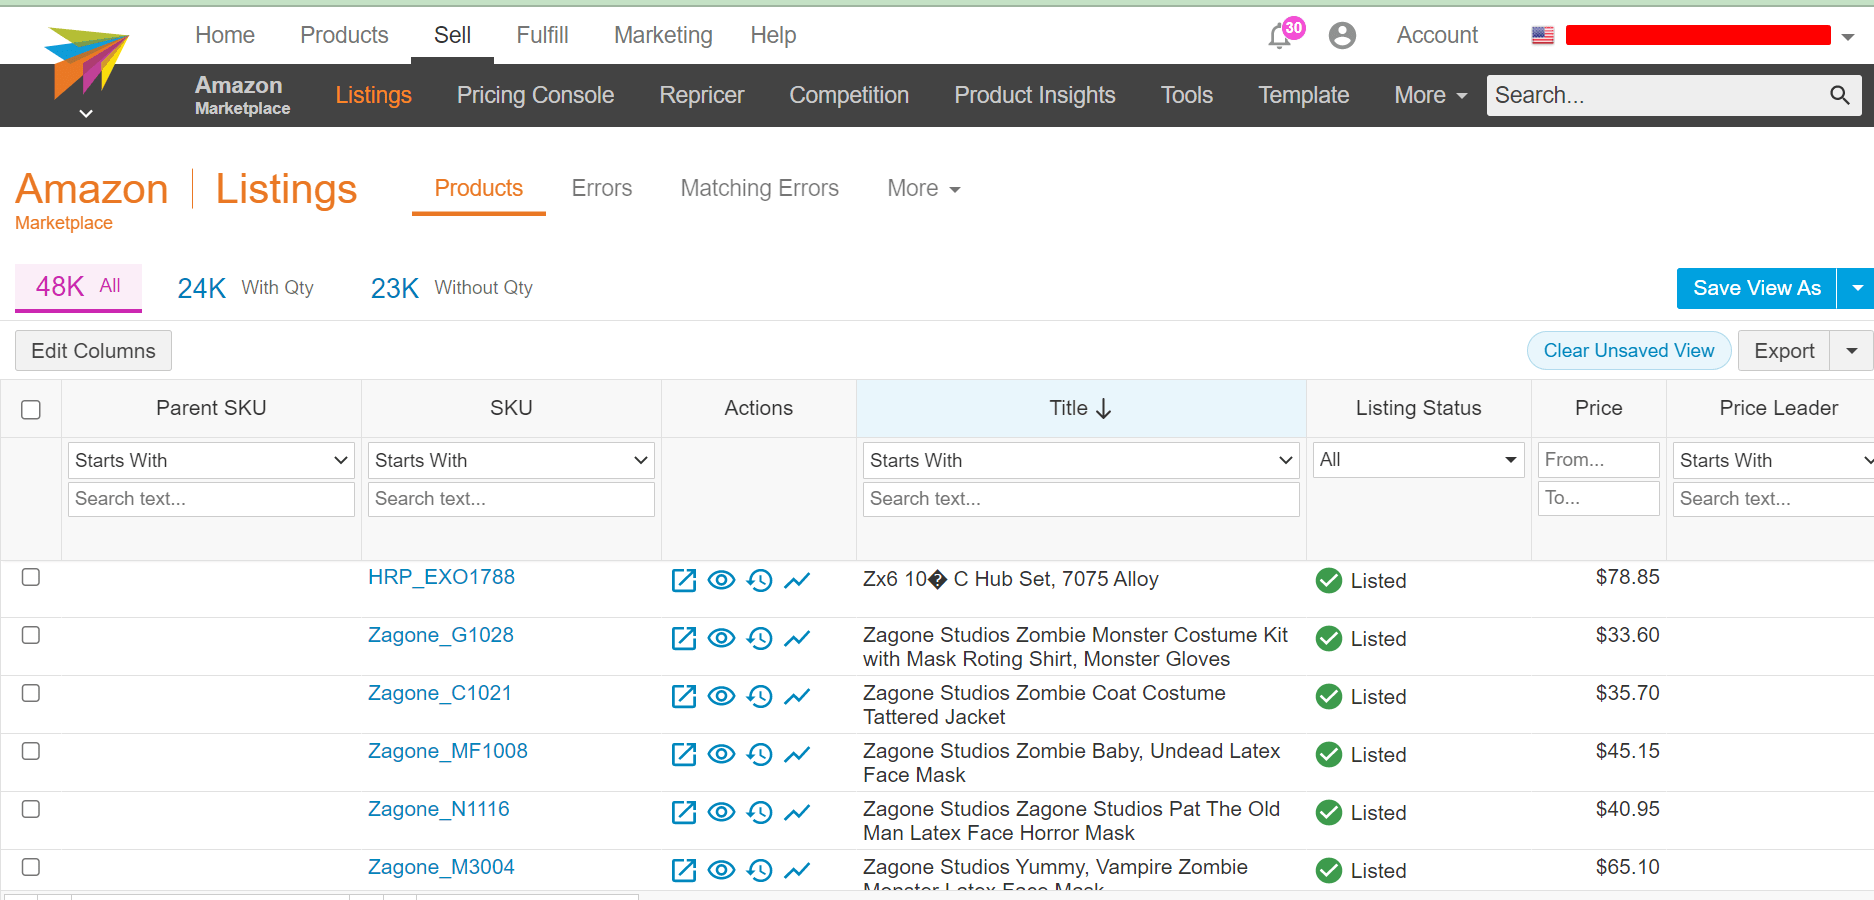
Task: Open trend chart icon for Zagone_C1021
Action: 797,696
